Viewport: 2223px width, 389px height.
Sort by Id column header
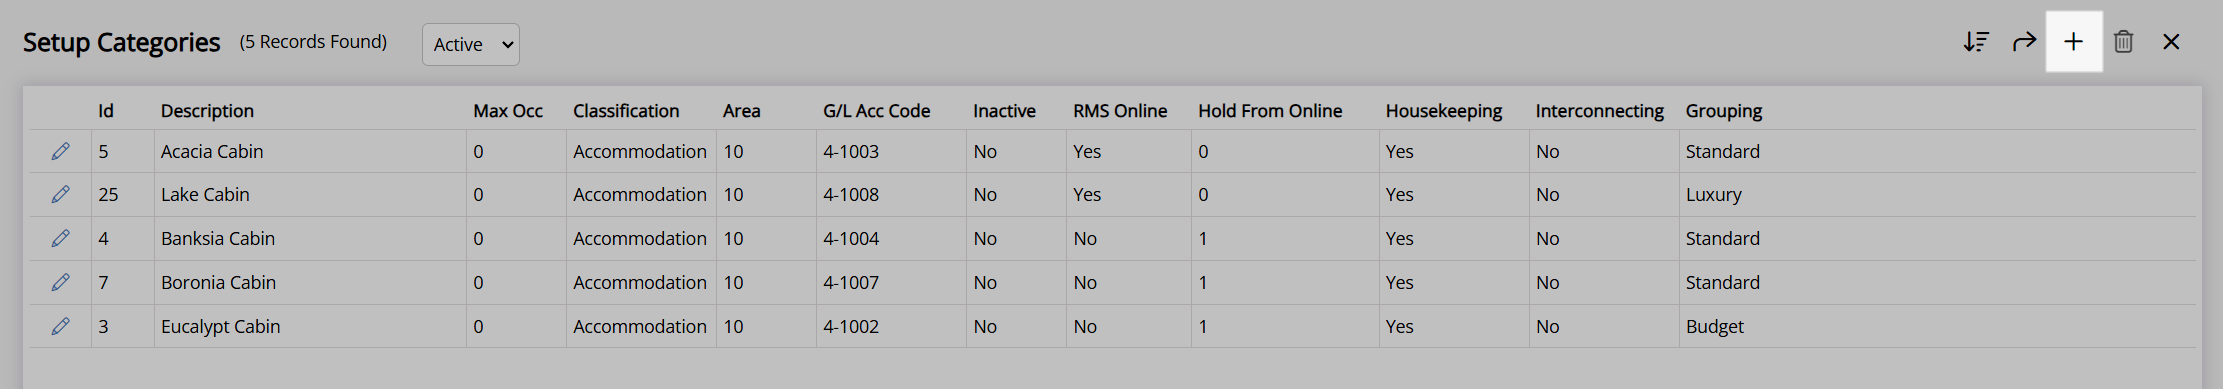point(106,111)
